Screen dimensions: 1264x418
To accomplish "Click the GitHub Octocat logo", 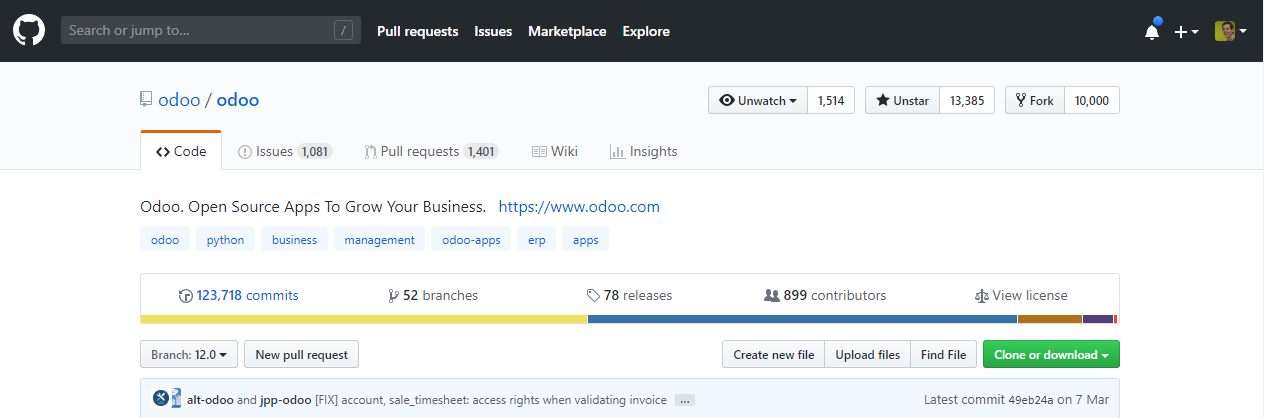I will pyautogui.click(x=29, y=31).
